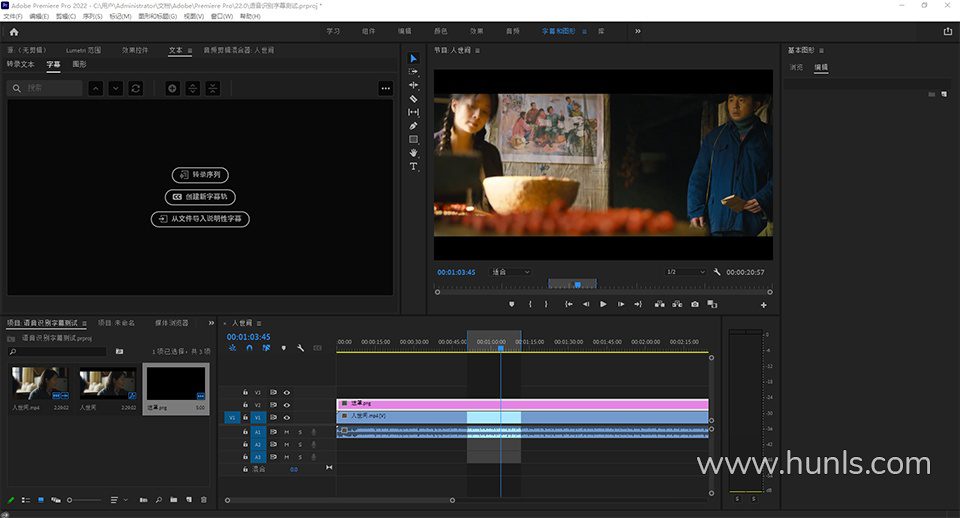The image size is (960, 518).
Task: Toggle linked selection in timeline
Action: [x=266, y=348]
